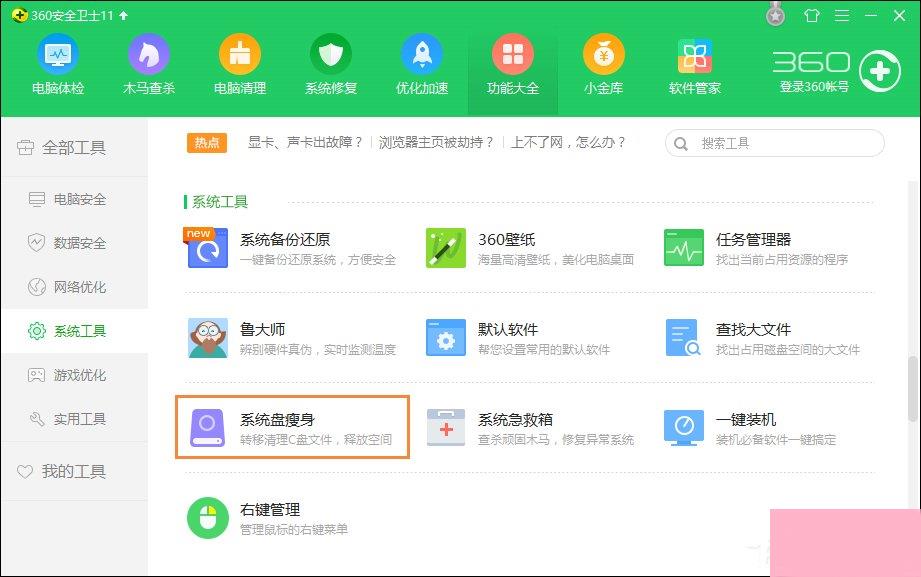
Task: Select 全部工具 in sidebar
Action: click(74, 147)
